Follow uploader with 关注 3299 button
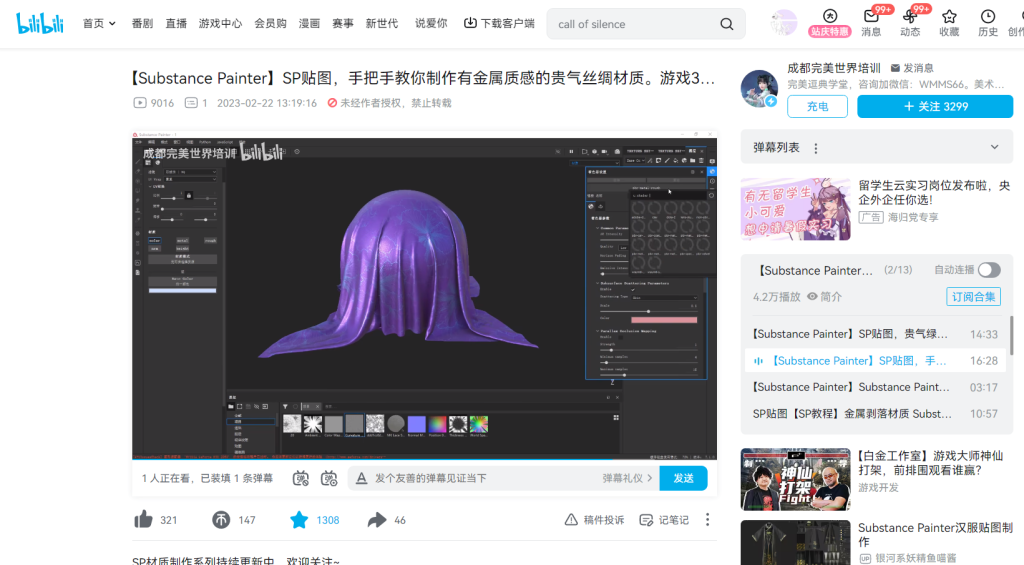Image resolution: width=1024 pixels, height=565 pixels. 935,106
